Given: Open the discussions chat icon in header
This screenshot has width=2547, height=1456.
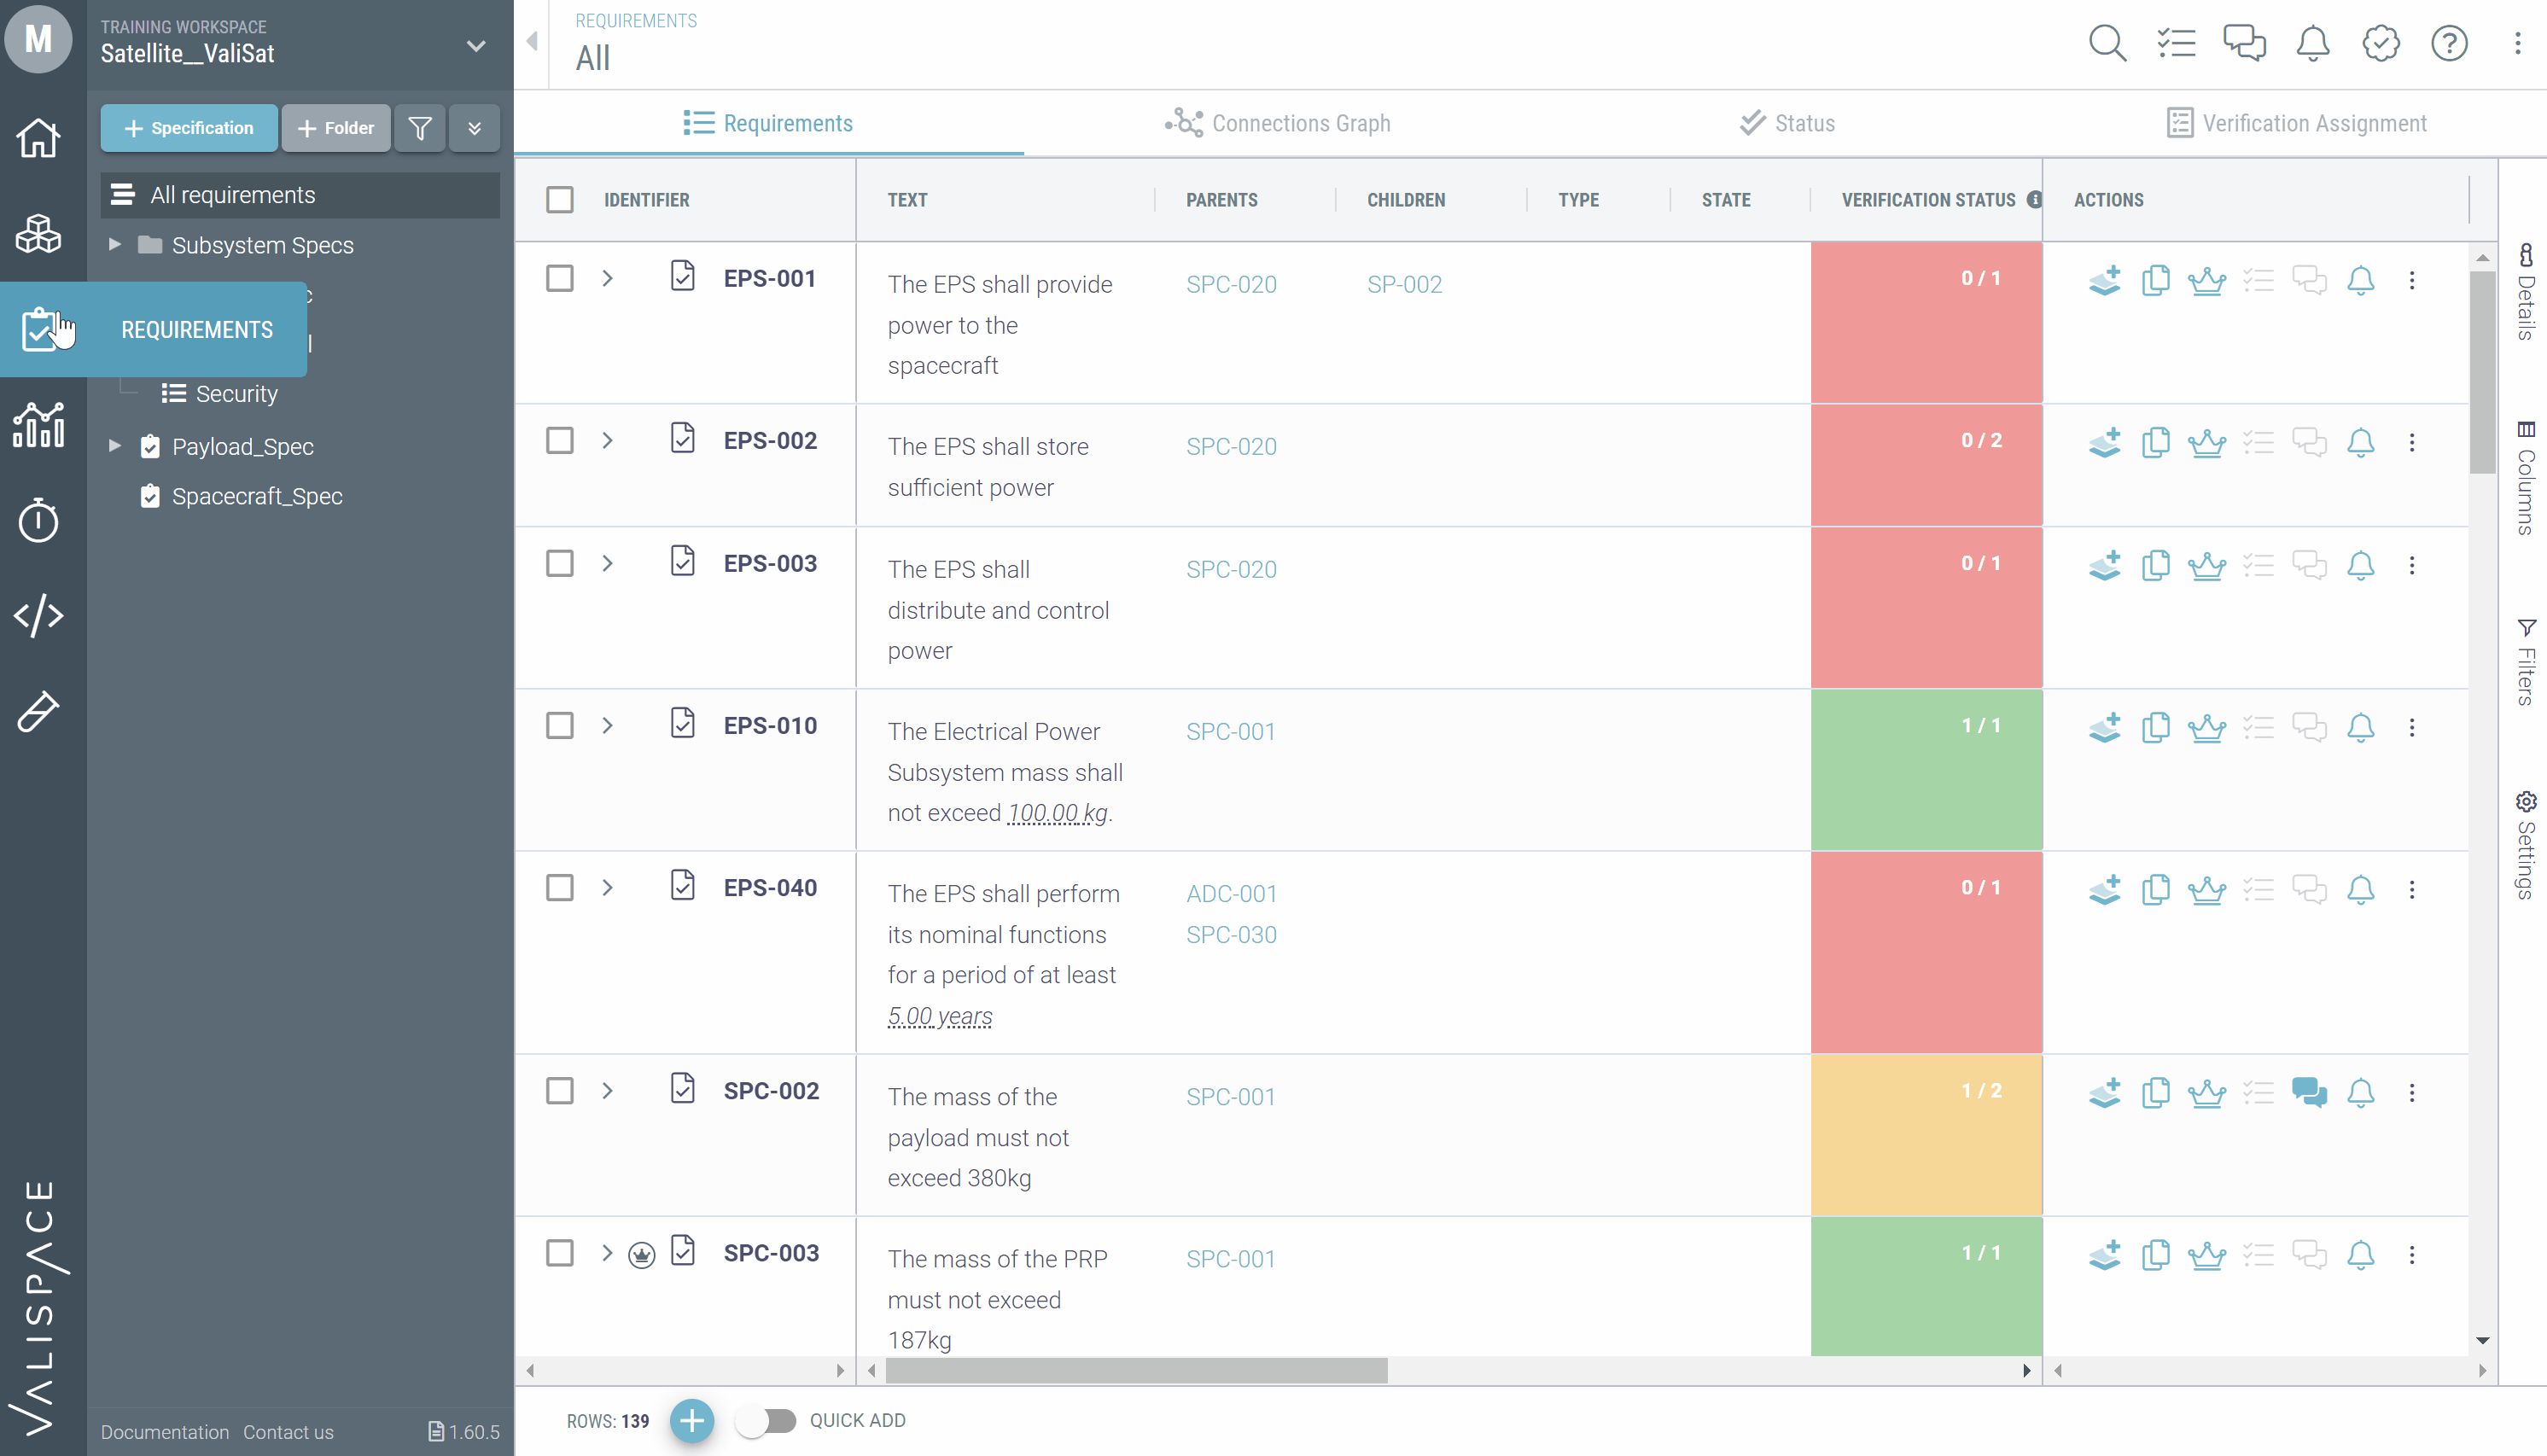Looking at the screenshot, I should 2244,43.
